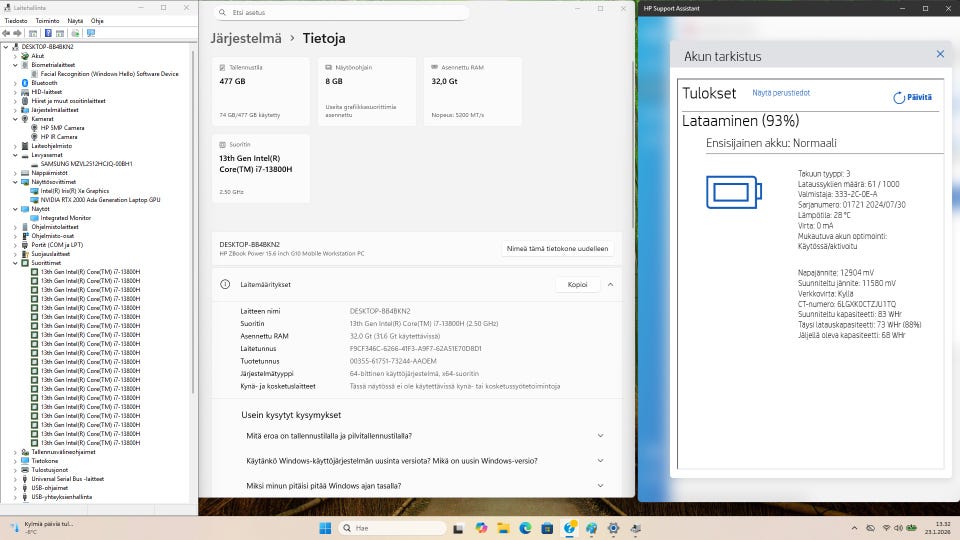
Task: Click the Tallennustila 477 GB card
Action: pos(261,91)
